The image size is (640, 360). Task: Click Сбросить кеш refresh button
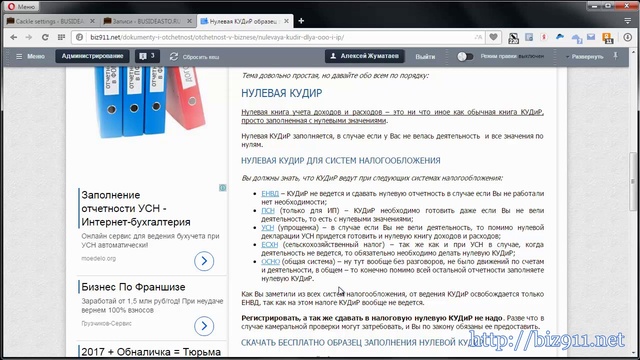pyautogui.click(x=195, y=57)
